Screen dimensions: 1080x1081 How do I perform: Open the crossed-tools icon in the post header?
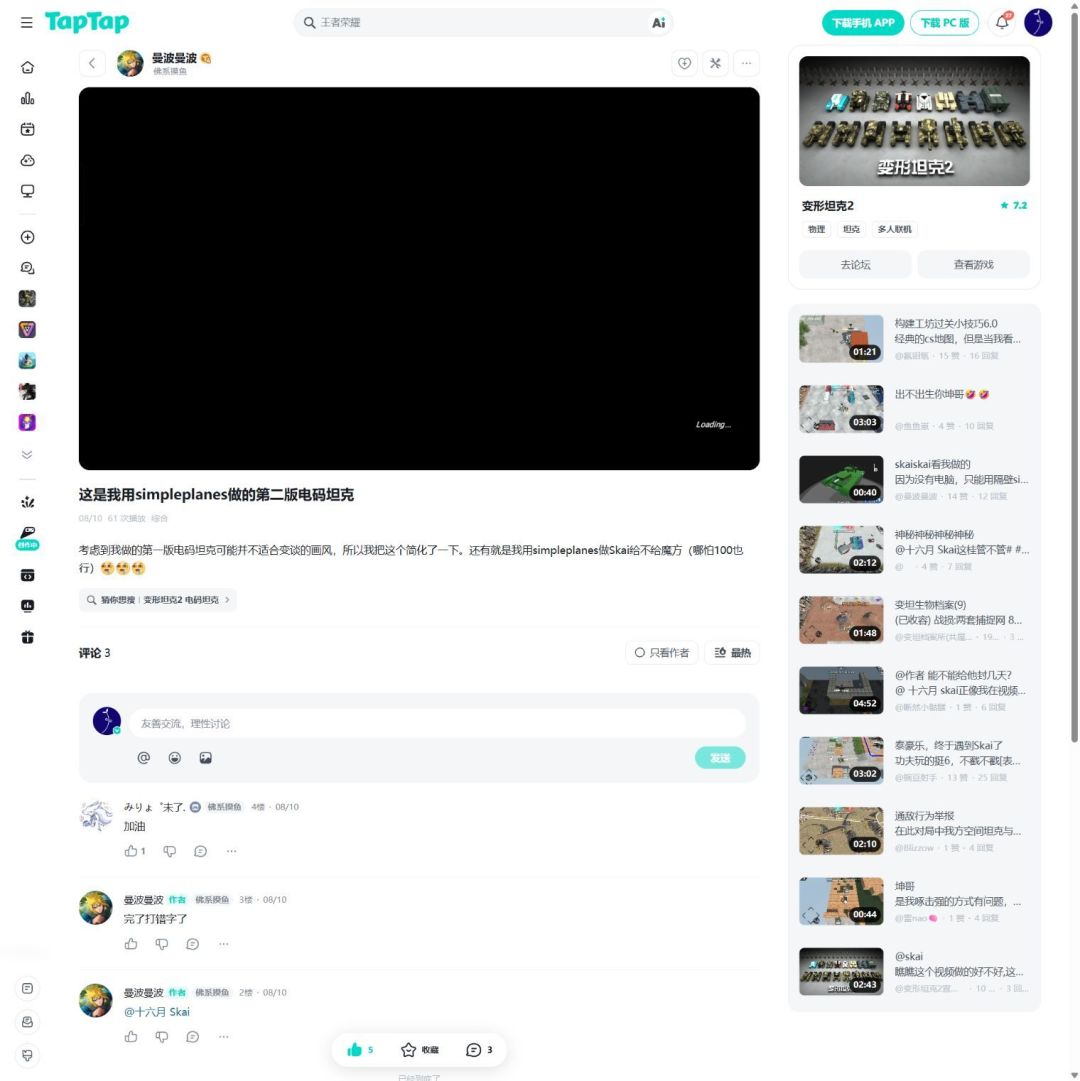coord(715,63)
